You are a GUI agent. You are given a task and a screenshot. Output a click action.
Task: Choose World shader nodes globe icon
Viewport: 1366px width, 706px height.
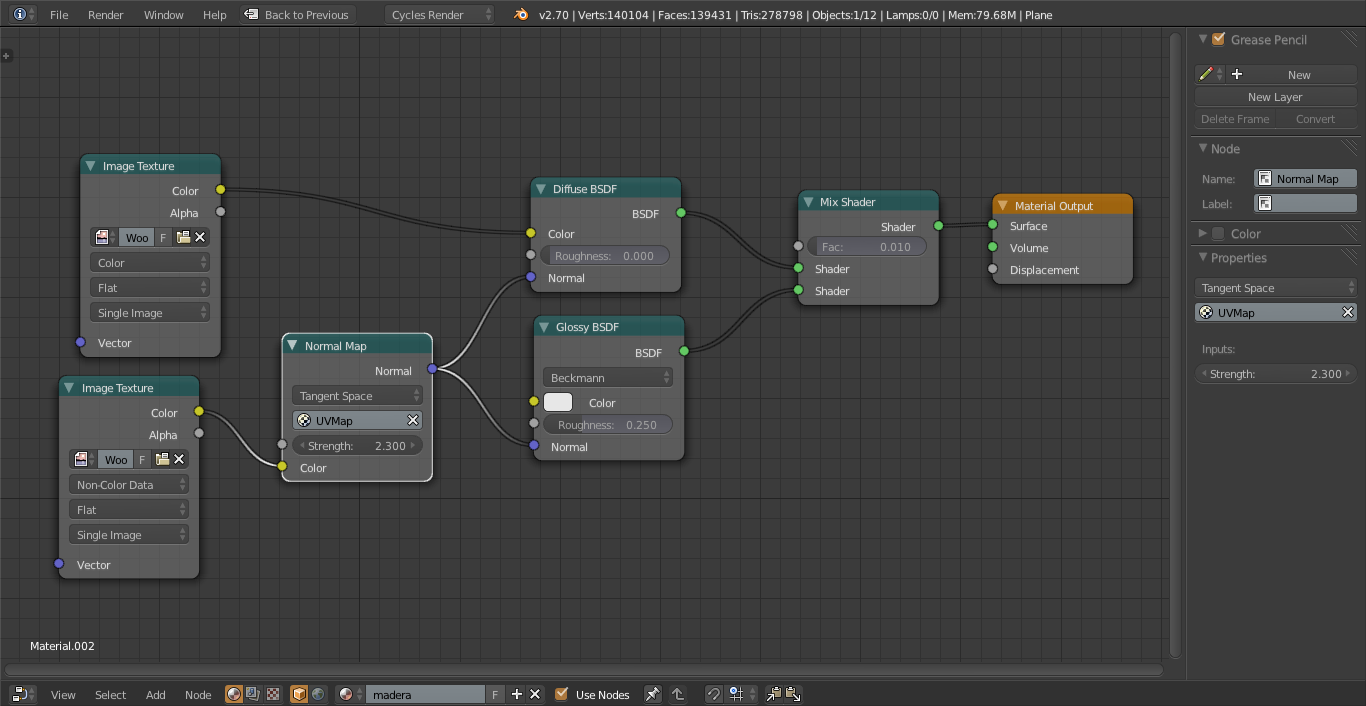coord(318,694)
